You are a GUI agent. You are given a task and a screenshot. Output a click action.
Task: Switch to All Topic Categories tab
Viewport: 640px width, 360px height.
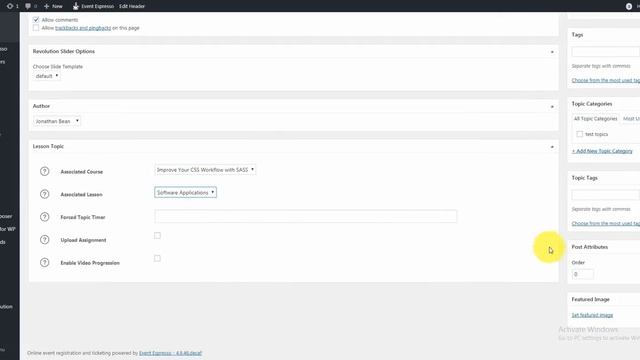596,119
